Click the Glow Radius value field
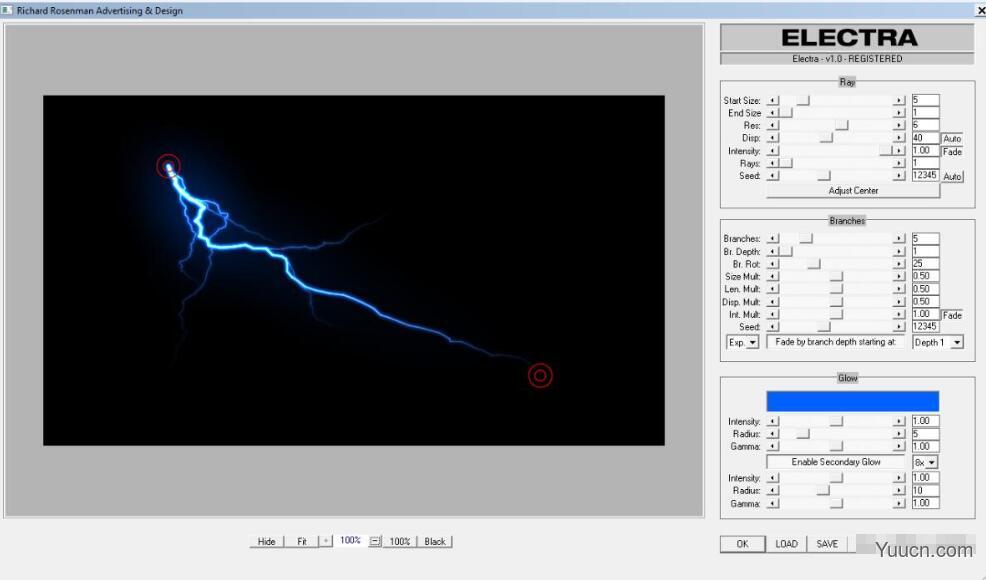This screenshot has width=986, height=580. tap(926, 433)
